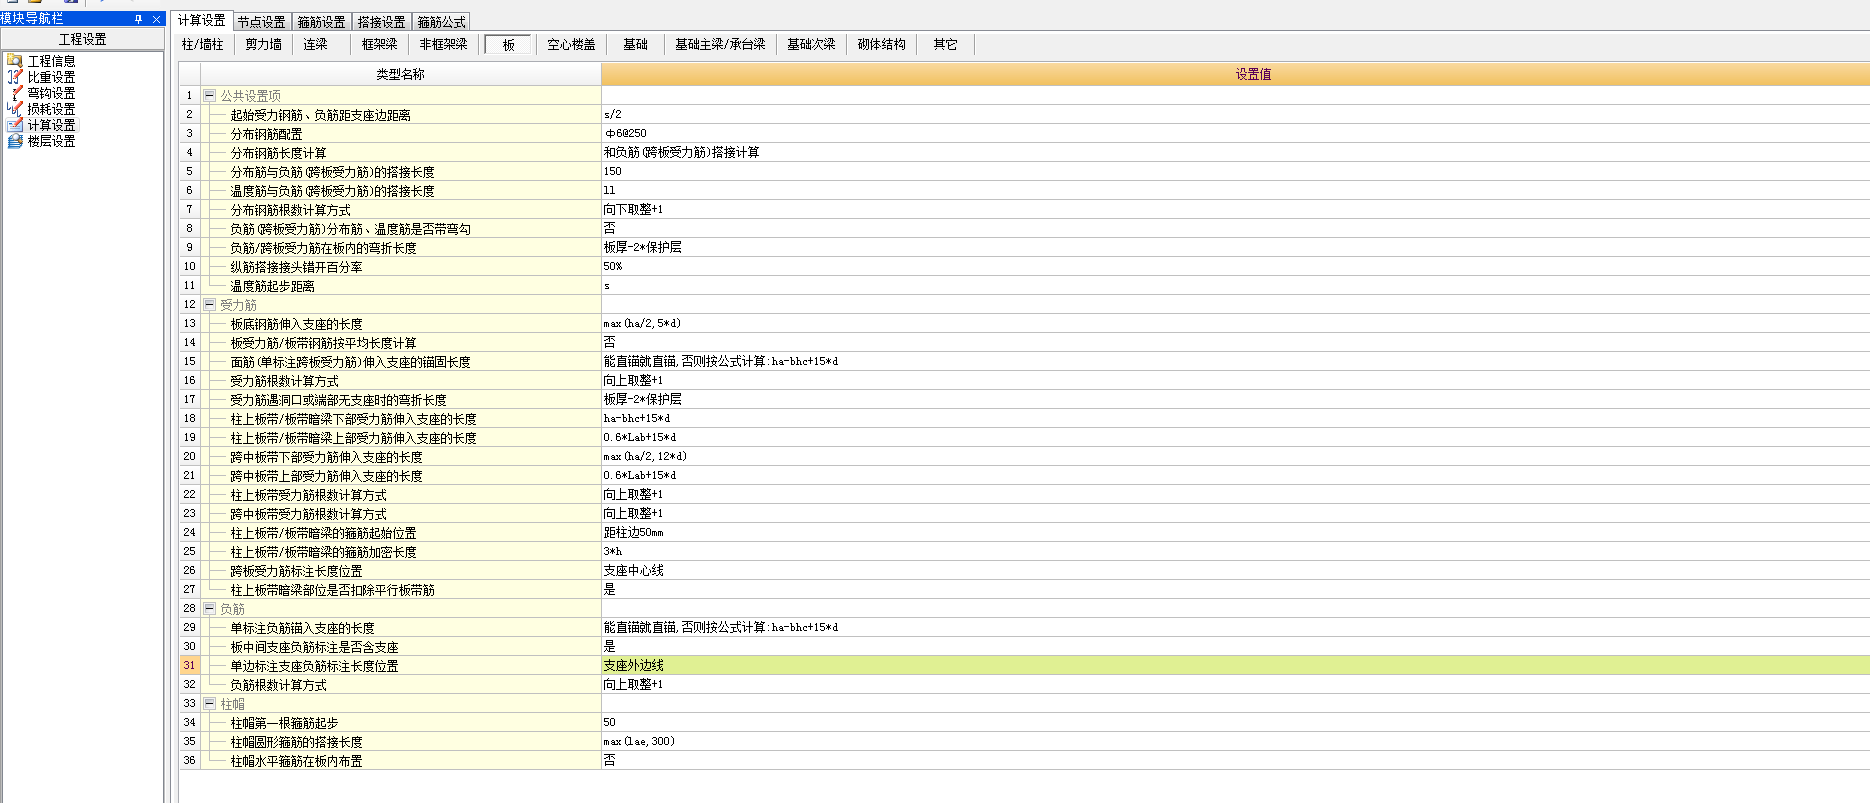This screenshot has width=1870, height=803.
Task: Click value ll for 温度筋搭接长度
Action: point(1236,191)
